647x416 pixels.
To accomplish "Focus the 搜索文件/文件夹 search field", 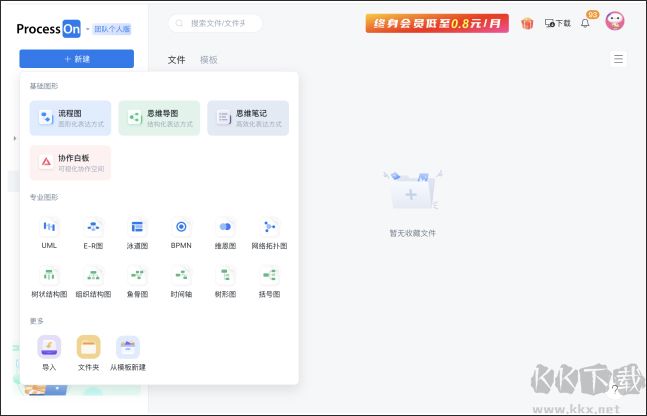I will click(x=215, y=24).
